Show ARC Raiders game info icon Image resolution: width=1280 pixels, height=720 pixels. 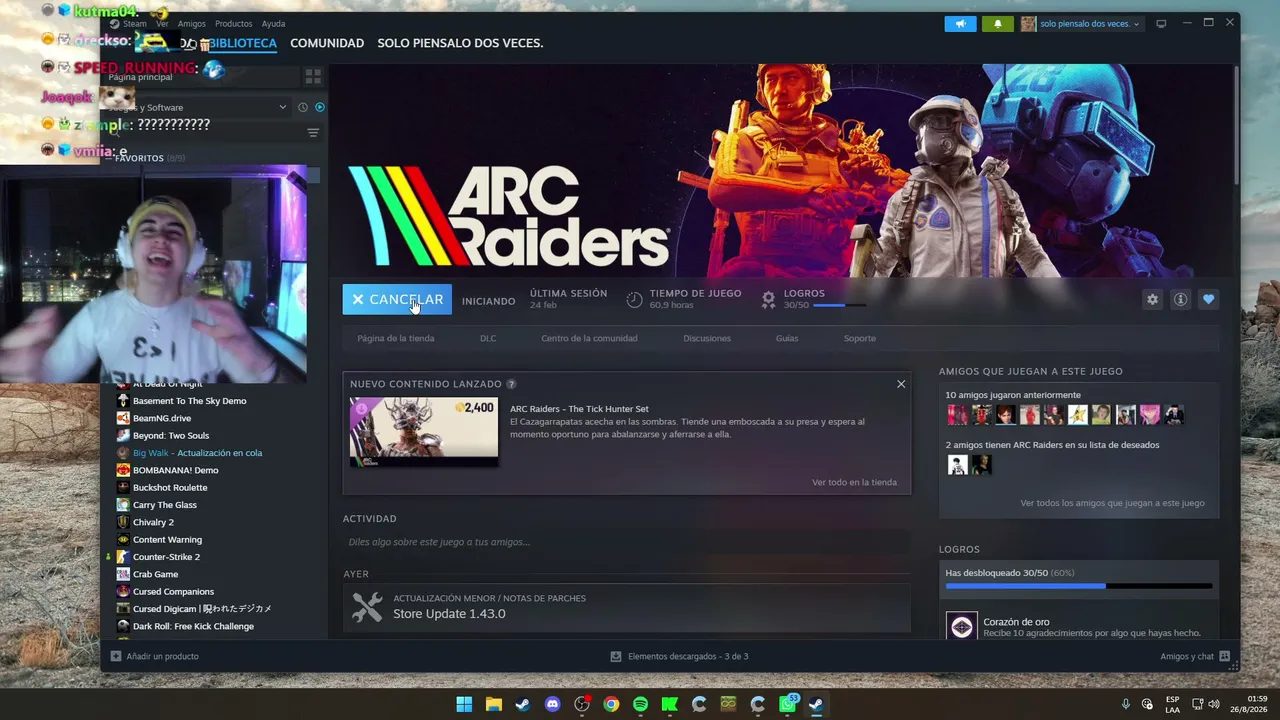pyautogui.click(x=1181, y=299)
